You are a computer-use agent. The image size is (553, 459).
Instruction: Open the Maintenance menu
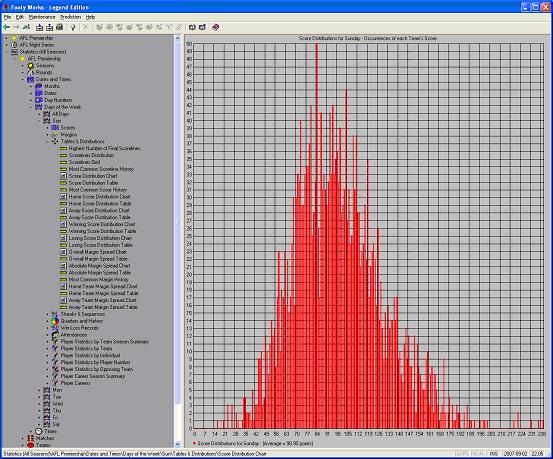pyautogui.click(x=42, y=17)
